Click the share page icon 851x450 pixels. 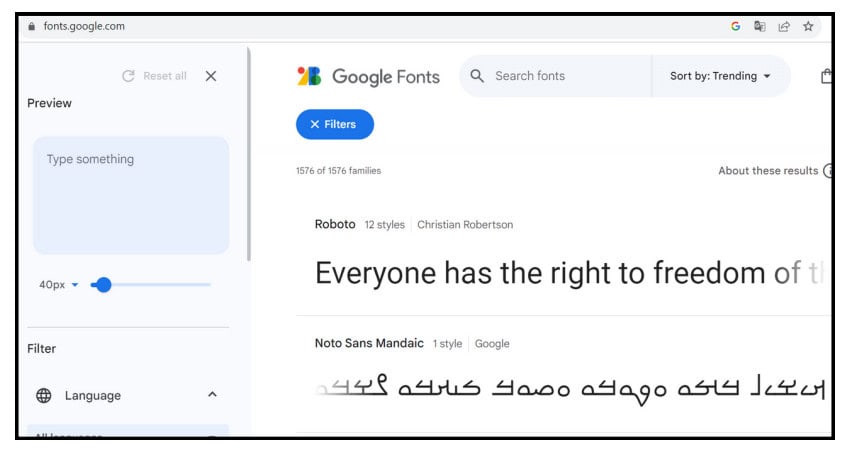784,27
